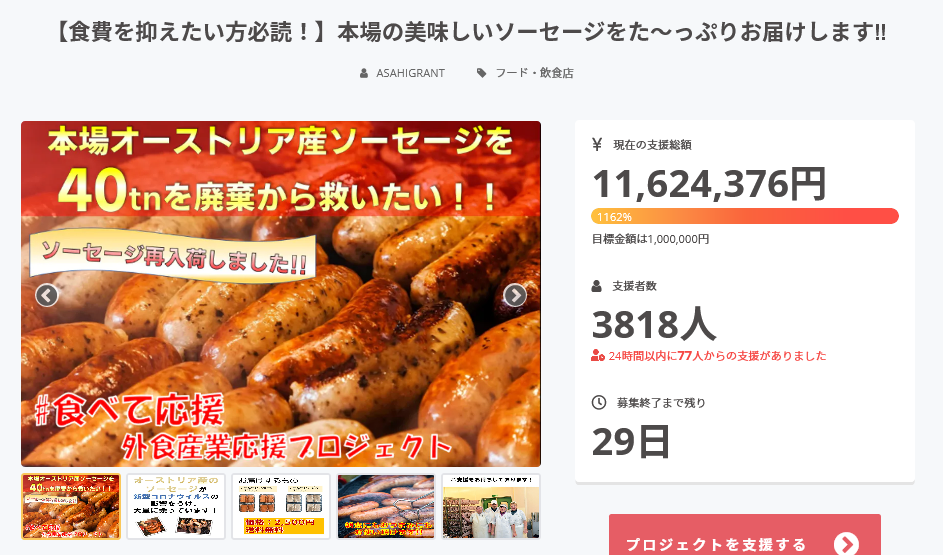The height and width of the screenshot is (555, 943).
Task: Select the fourth thumbnail of grilled sausages
Action: [386, 506]
